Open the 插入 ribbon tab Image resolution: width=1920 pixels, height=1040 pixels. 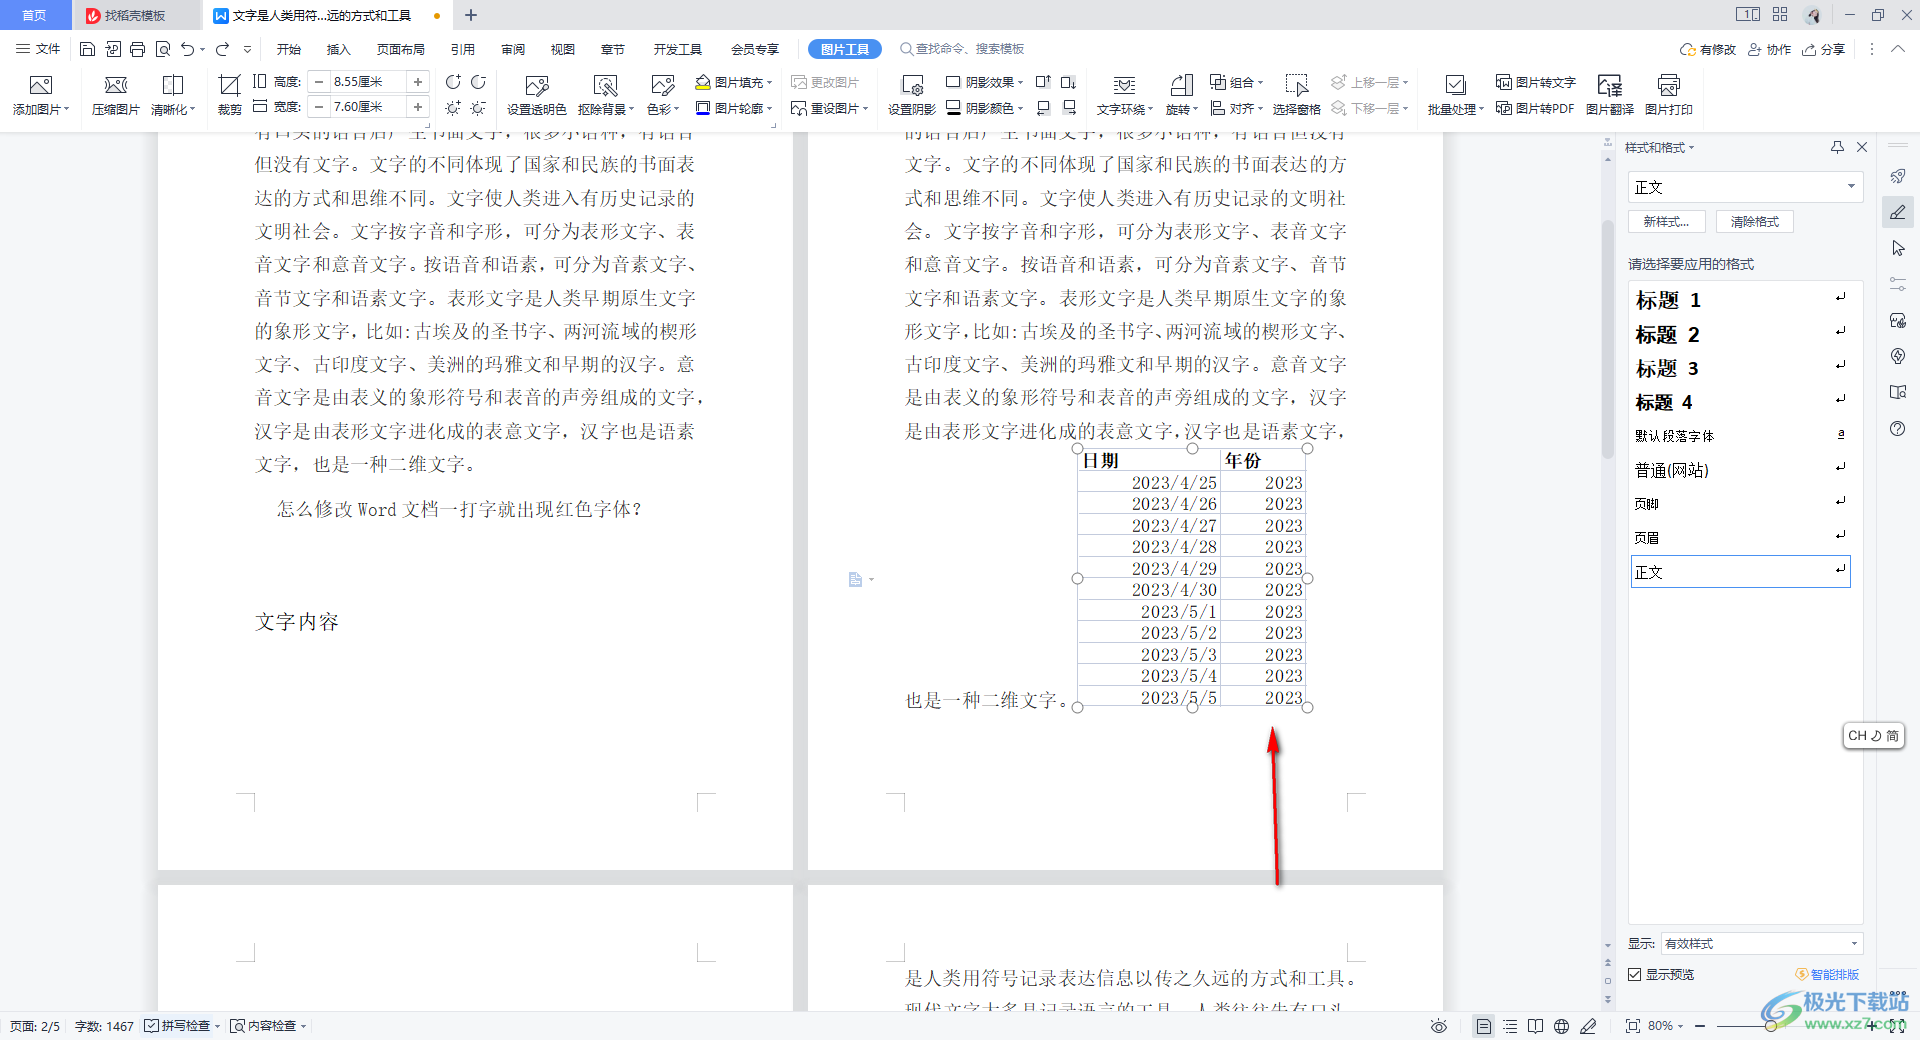click(339, 49)
